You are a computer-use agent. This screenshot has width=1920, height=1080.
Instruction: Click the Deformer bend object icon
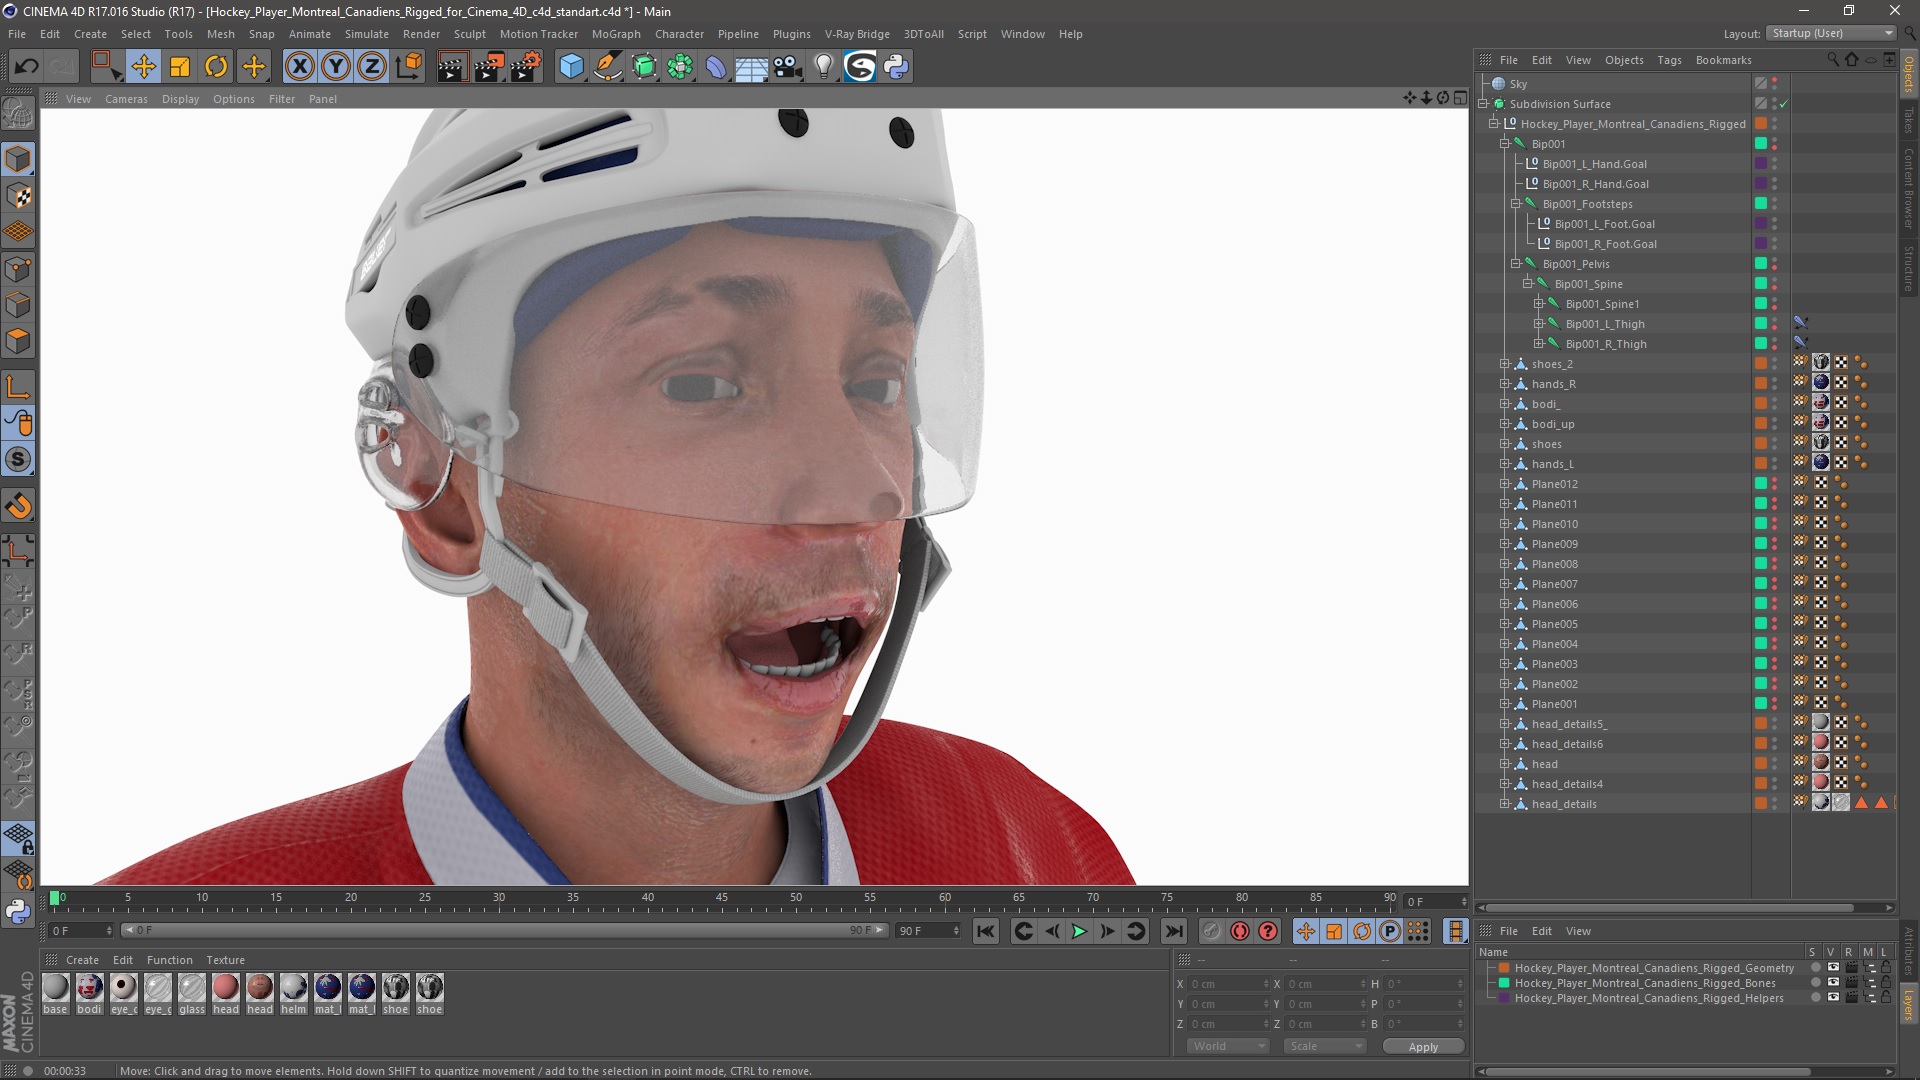[716, 67]
